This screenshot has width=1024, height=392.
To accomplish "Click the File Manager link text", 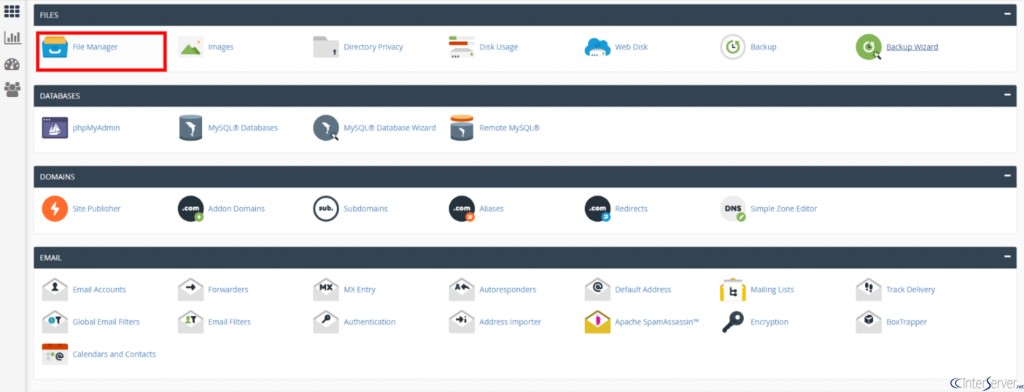I will click(95, 47).
